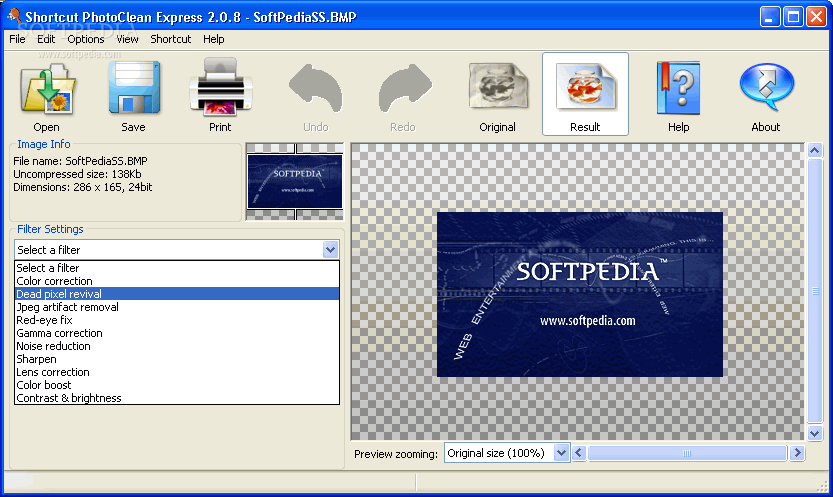
Task: Close the PhotoClean Express window
Action: (x=816, y=17)
